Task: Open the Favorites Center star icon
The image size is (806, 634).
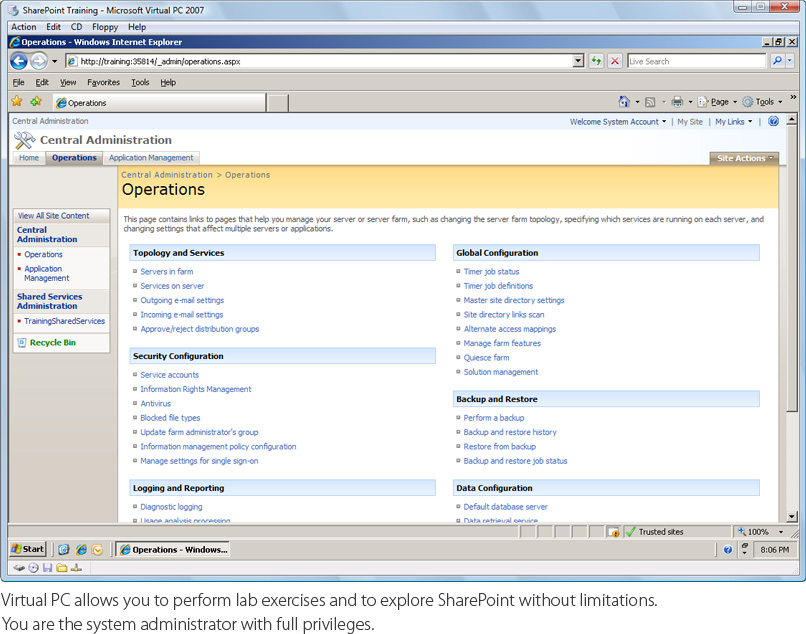Action: (x=17, y=101)
